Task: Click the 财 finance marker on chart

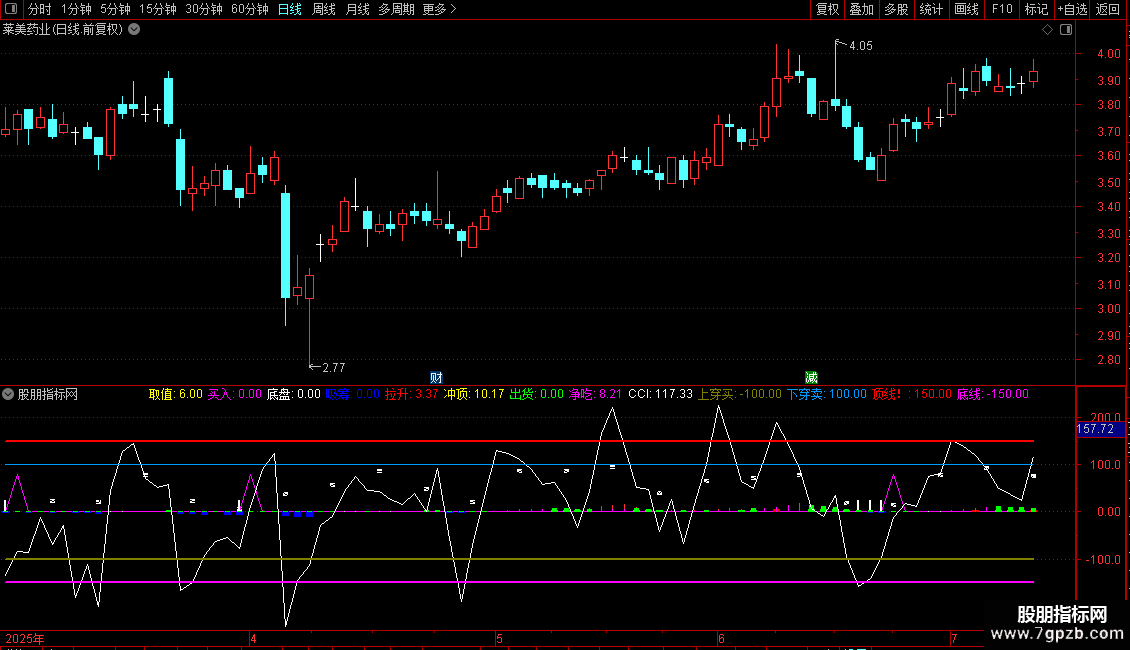Action: click(436, 378)
